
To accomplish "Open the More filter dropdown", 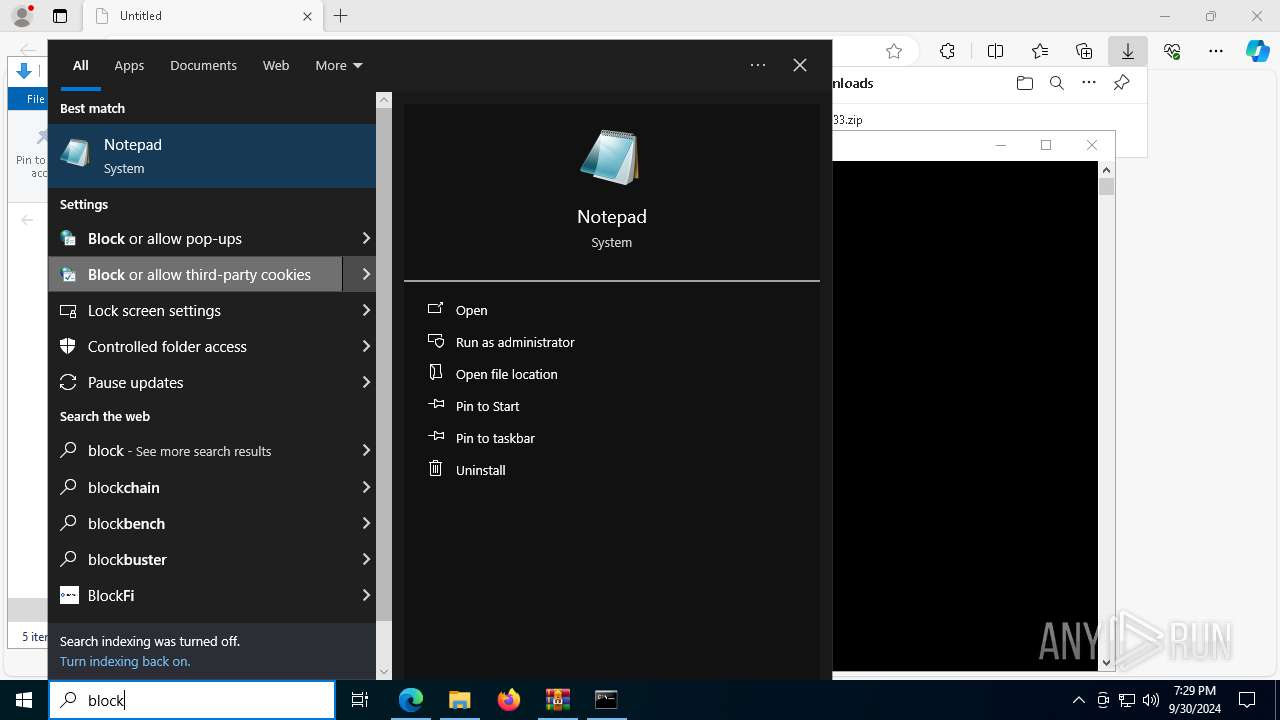I will [x=339, y=65].
